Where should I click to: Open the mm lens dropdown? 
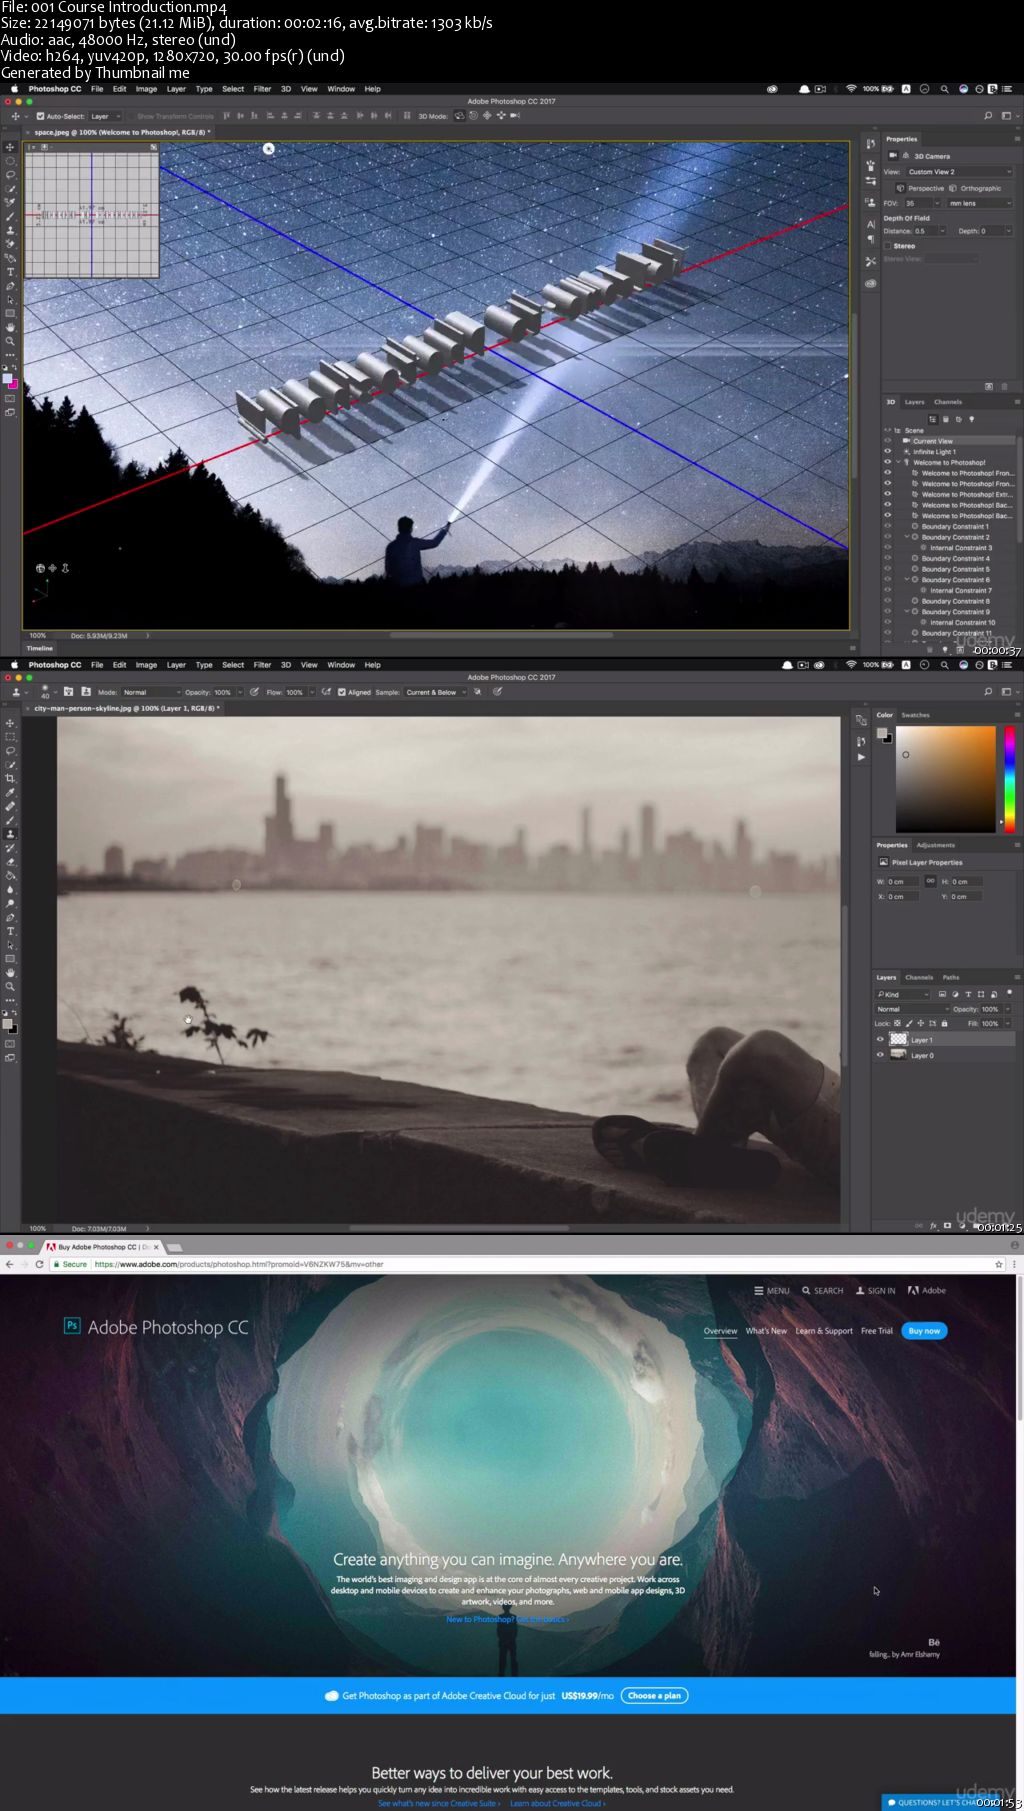tap(980, 203)
